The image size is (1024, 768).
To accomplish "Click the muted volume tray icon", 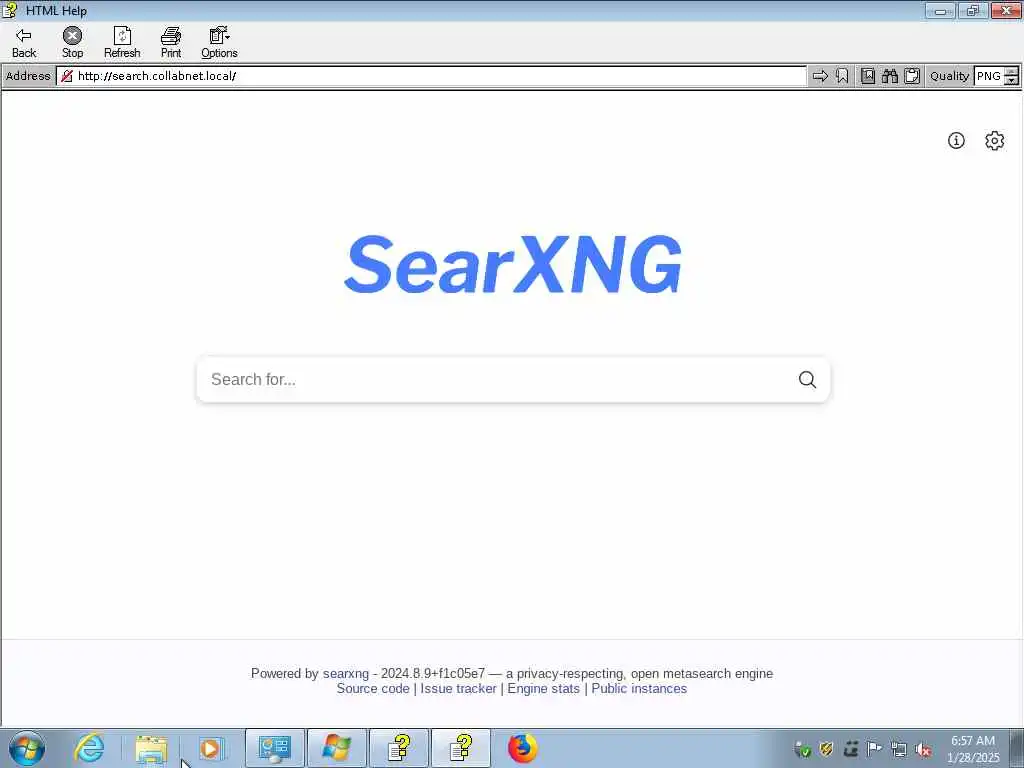I will [x=923, y=750].
